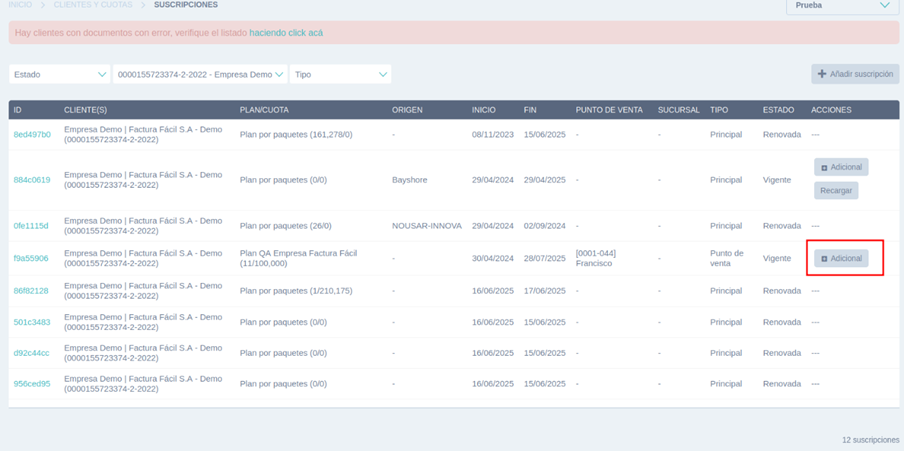The height and width of the screenshot is (451, 904).
Task: Go to Inicio in the breadcrumb
Action: (x=20, y=5)
